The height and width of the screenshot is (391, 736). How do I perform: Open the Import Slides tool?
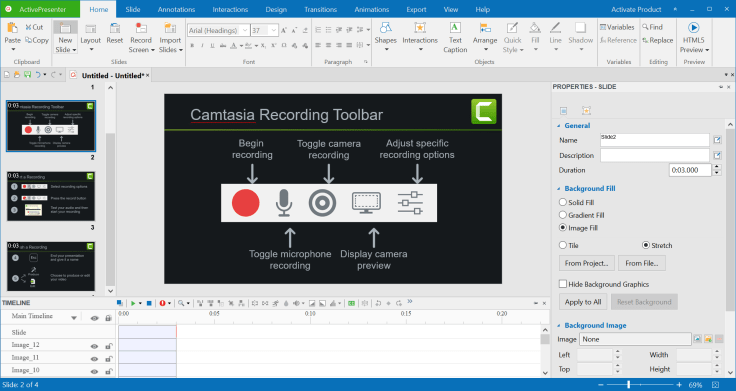(x=170, y=37)
